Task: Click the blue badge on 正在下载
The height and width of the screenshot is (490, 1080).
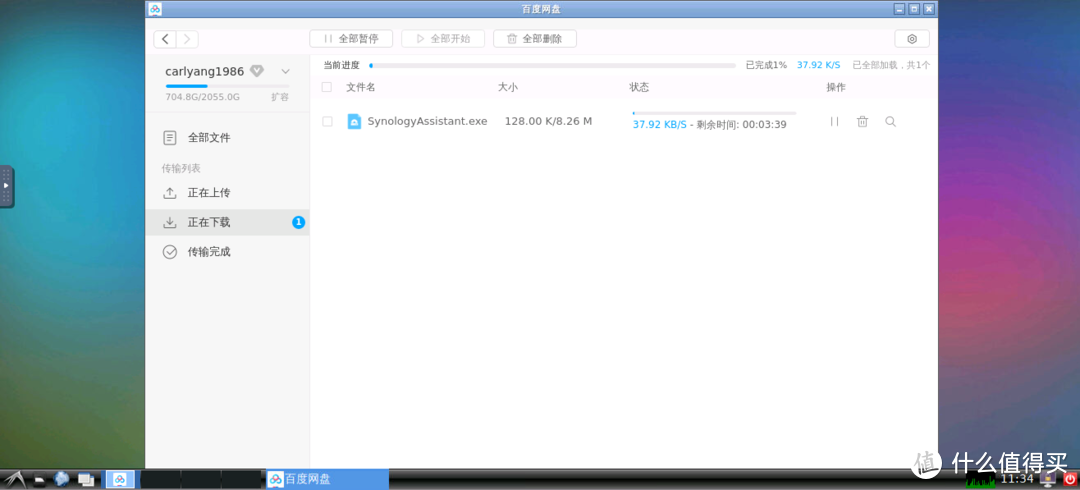Action: pos(298,223)
